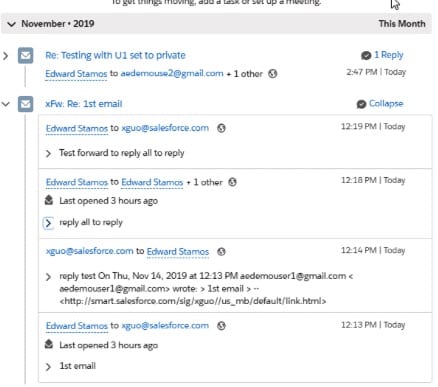Open Edward Stamos recipient on 12:18 PM email
This screenshot has height=387, width=438.
pos(152,182)
